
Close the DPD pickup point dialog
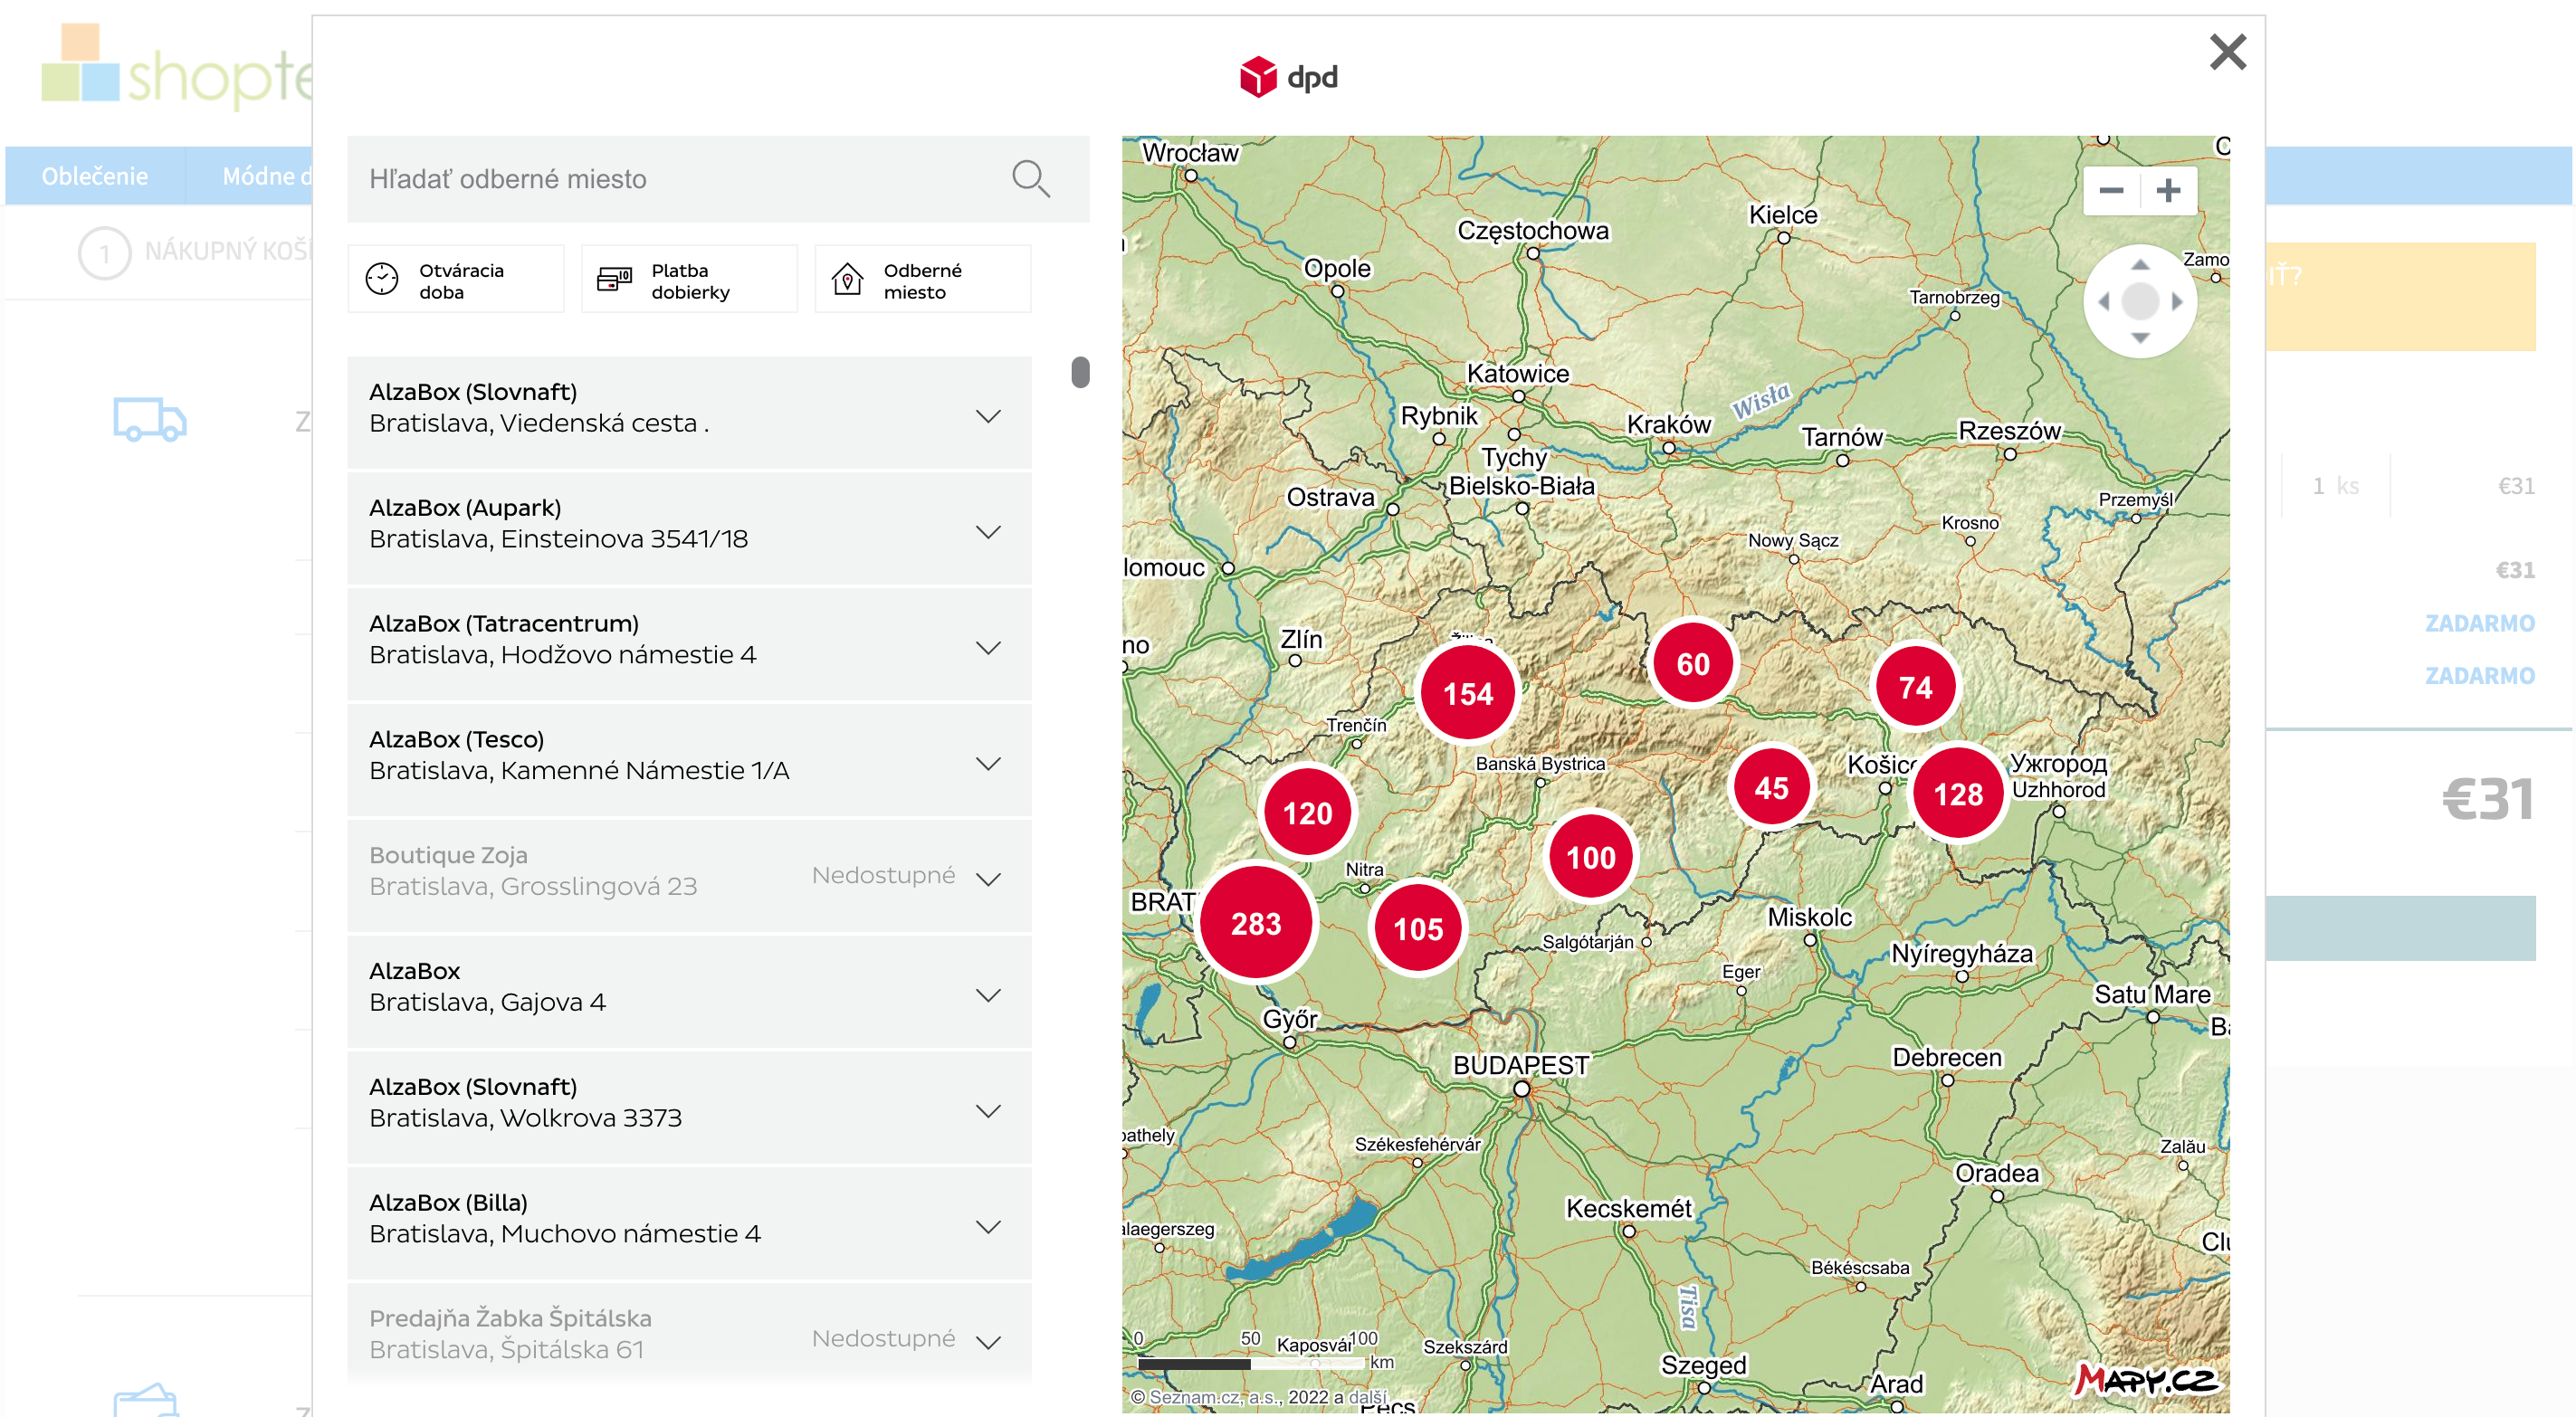[2227, 51]
